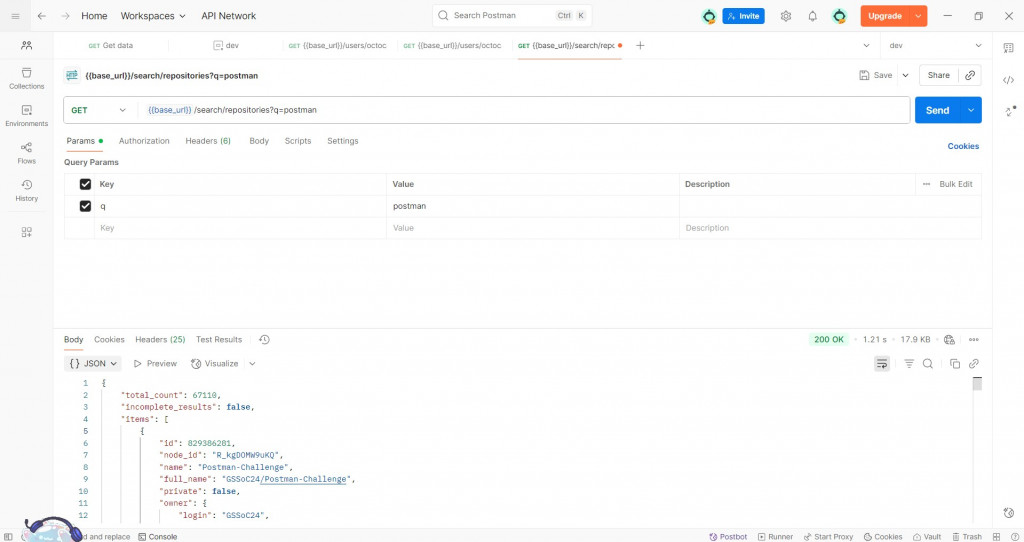This screenshot has height=542, width=1024.
Task: Open Runner in the status bar
Action: point(775,537)
